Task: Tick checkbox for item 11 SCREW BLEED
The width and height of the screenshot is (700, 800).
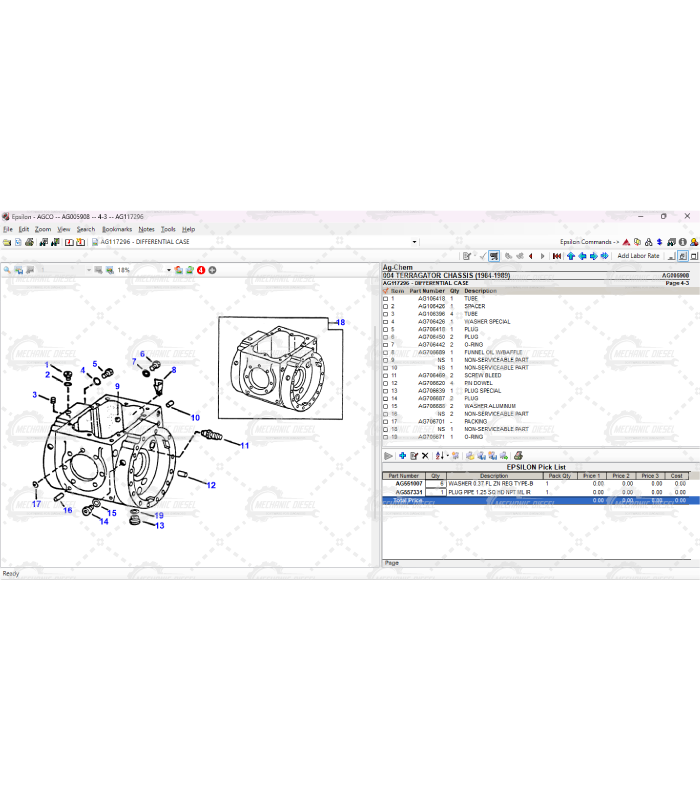Action: coord(386,375)
